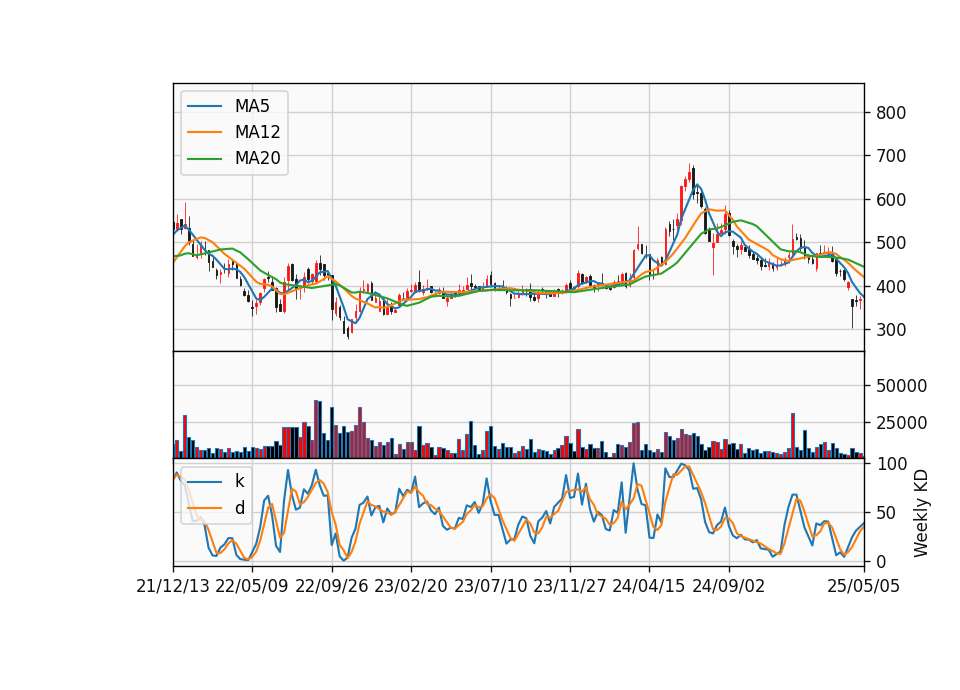
Task: Click the 23/07/10 date label
Action: [x=490, y=587]
